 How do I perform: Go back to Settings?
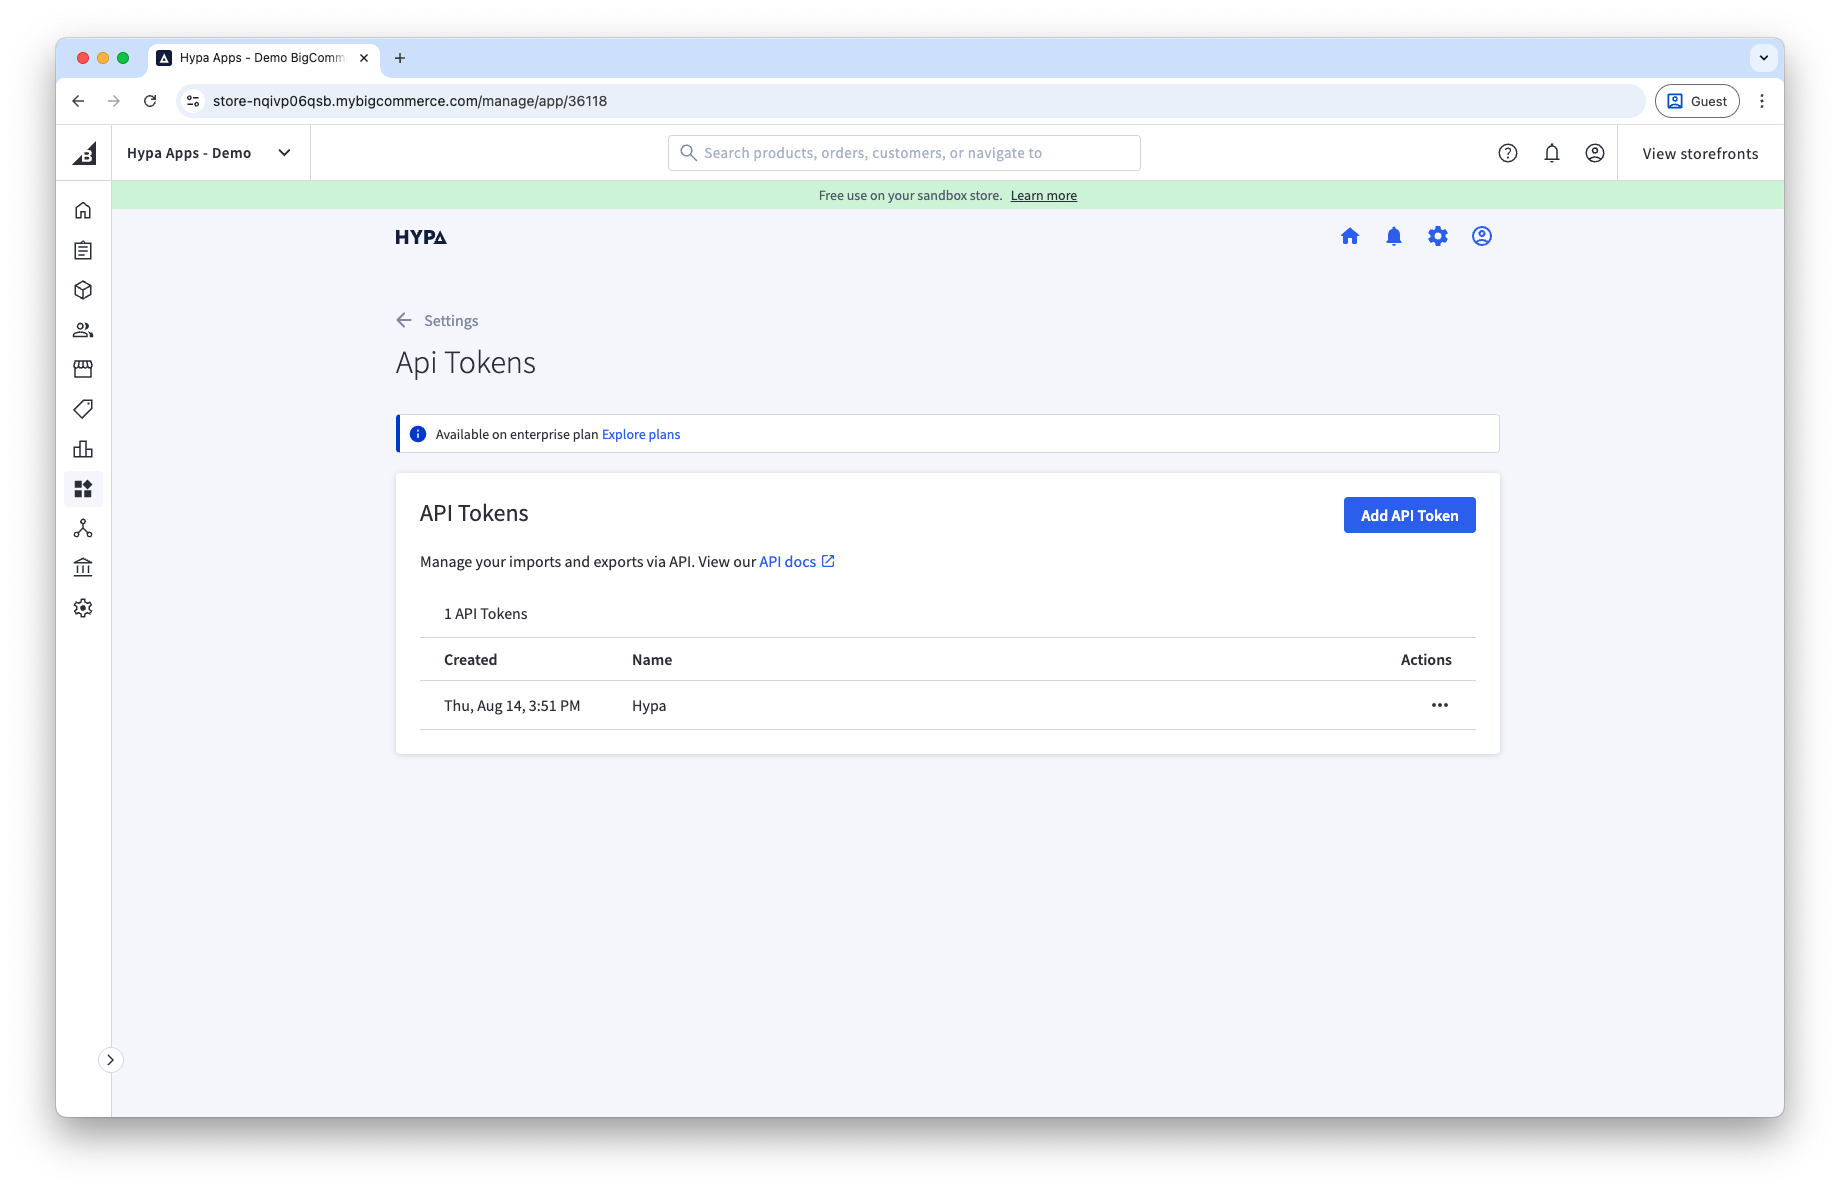click(x=438, y=320)
